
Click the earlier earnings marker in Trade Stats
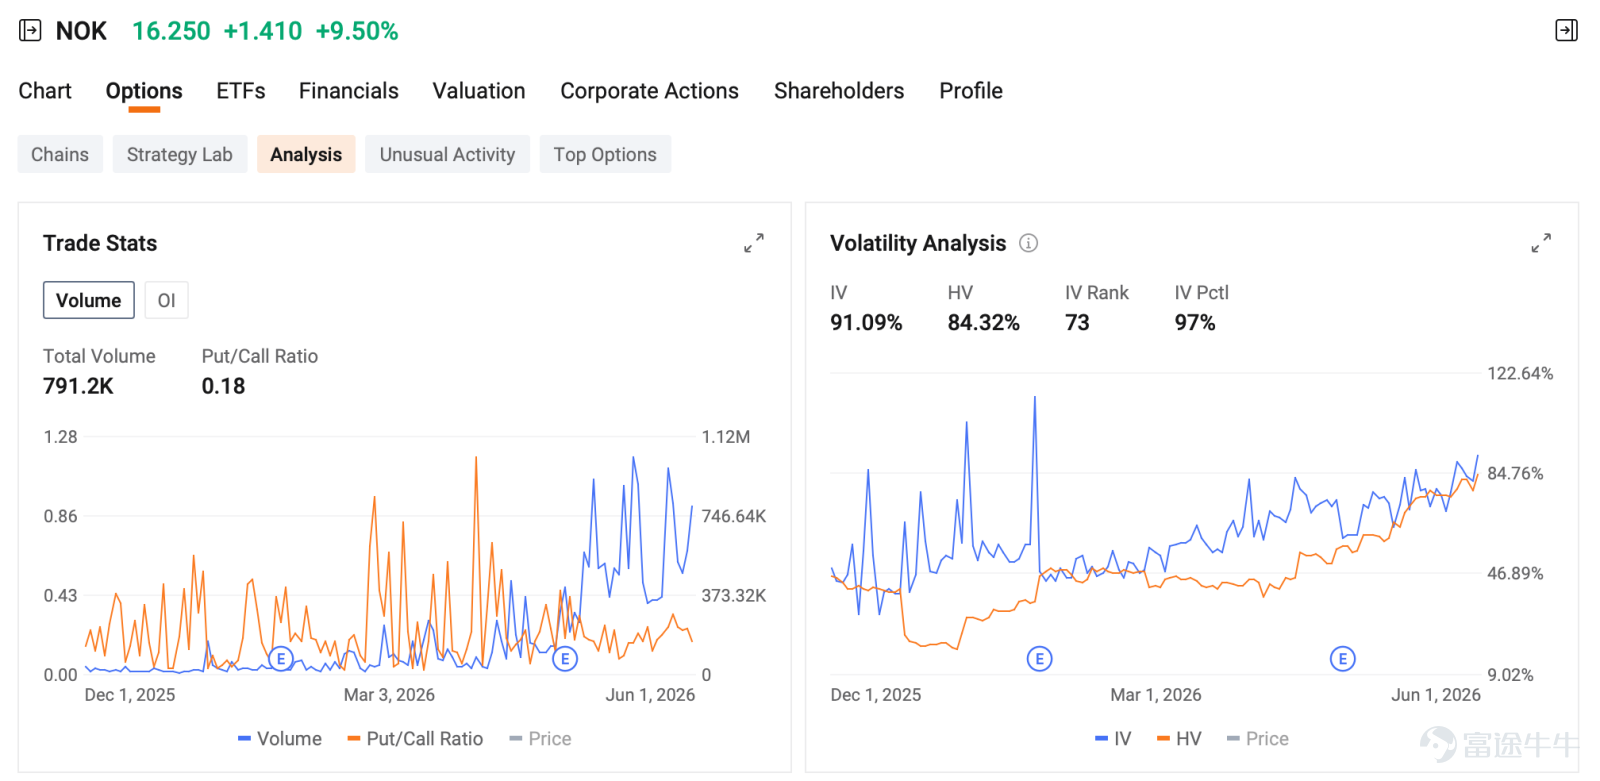tap(281, 659)
